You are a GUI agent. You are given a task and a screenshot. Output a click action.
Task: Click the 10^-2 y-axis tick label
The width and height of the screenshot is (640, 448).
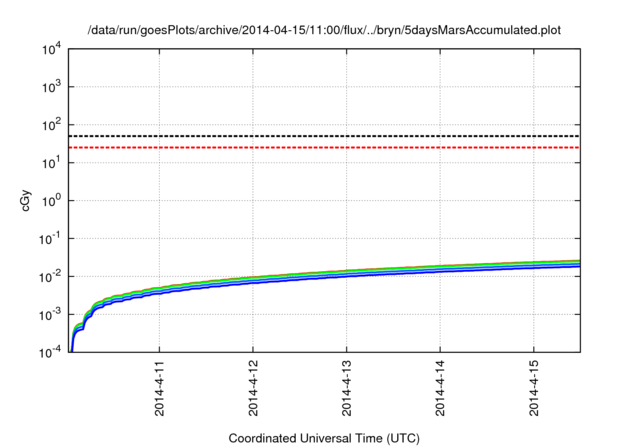click(x=50, y=277)
